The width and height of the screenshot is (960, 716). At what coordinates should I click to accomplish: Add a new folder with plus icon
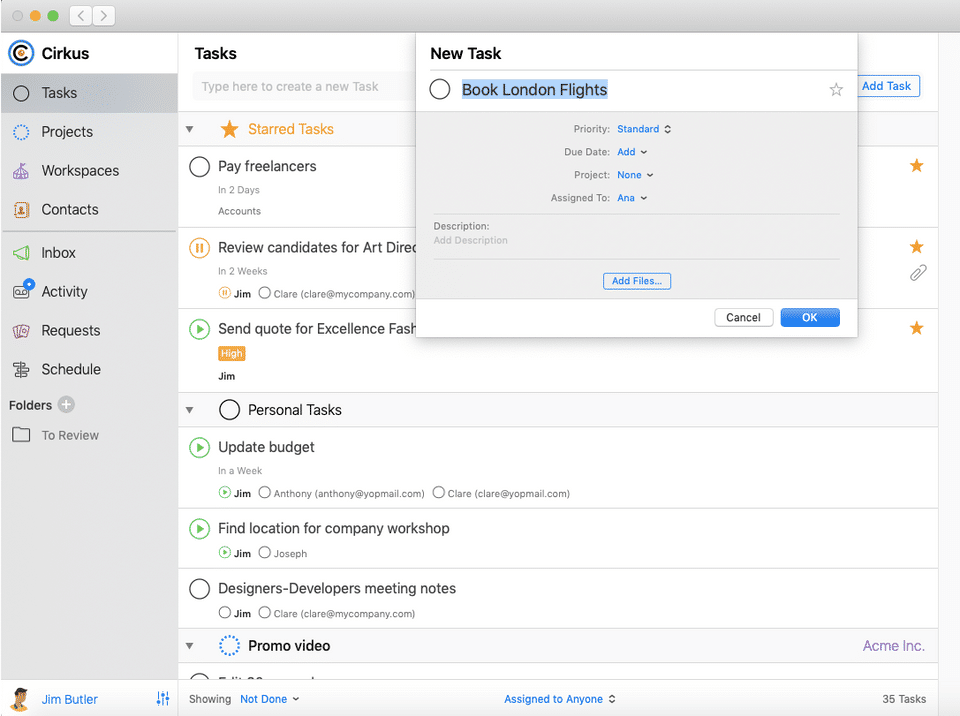66,405
